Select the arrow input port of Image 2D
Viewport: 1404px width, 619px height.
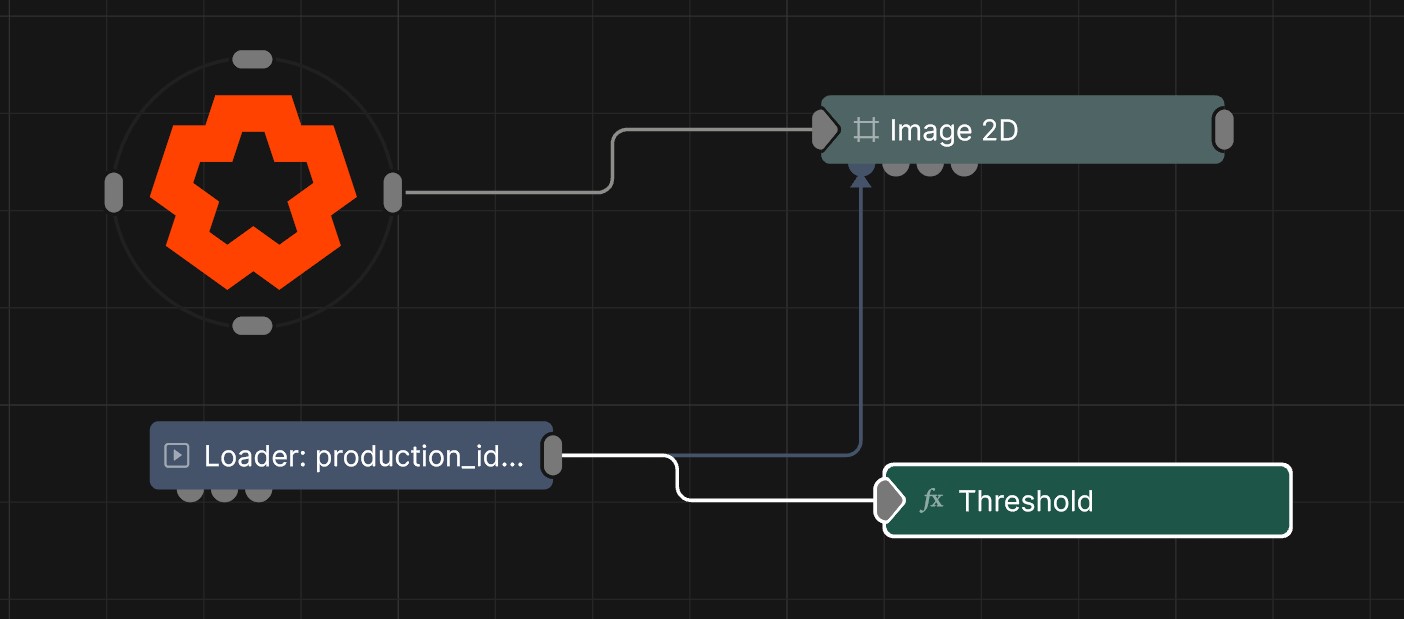click(826, 129)
